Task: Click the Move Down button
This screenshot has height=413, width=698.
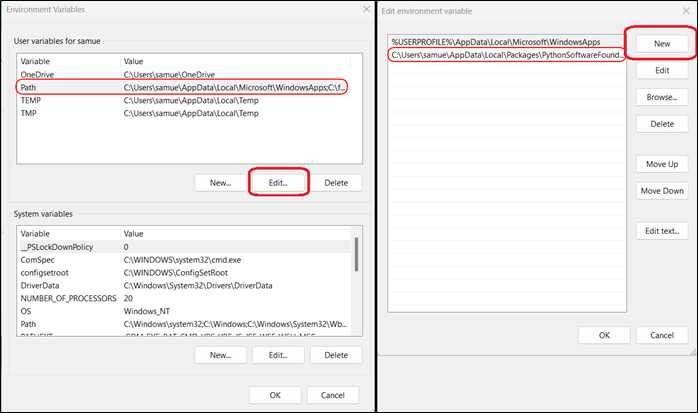Action: pyautogui.click(x=662, y=190)
